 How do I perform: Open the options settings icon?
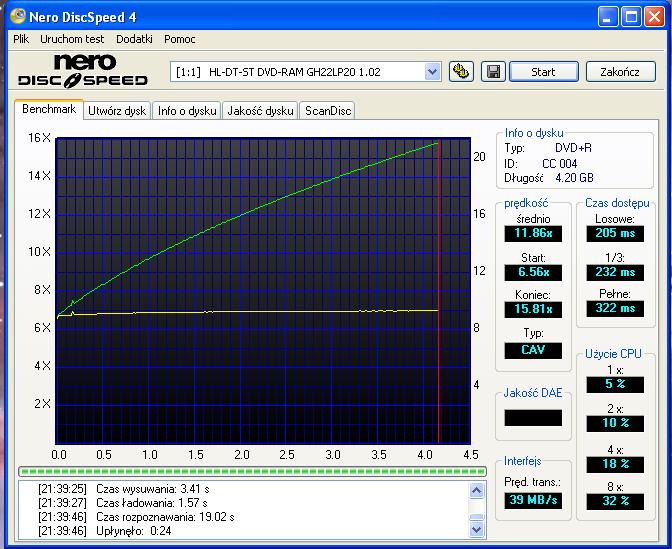point(461,72)
